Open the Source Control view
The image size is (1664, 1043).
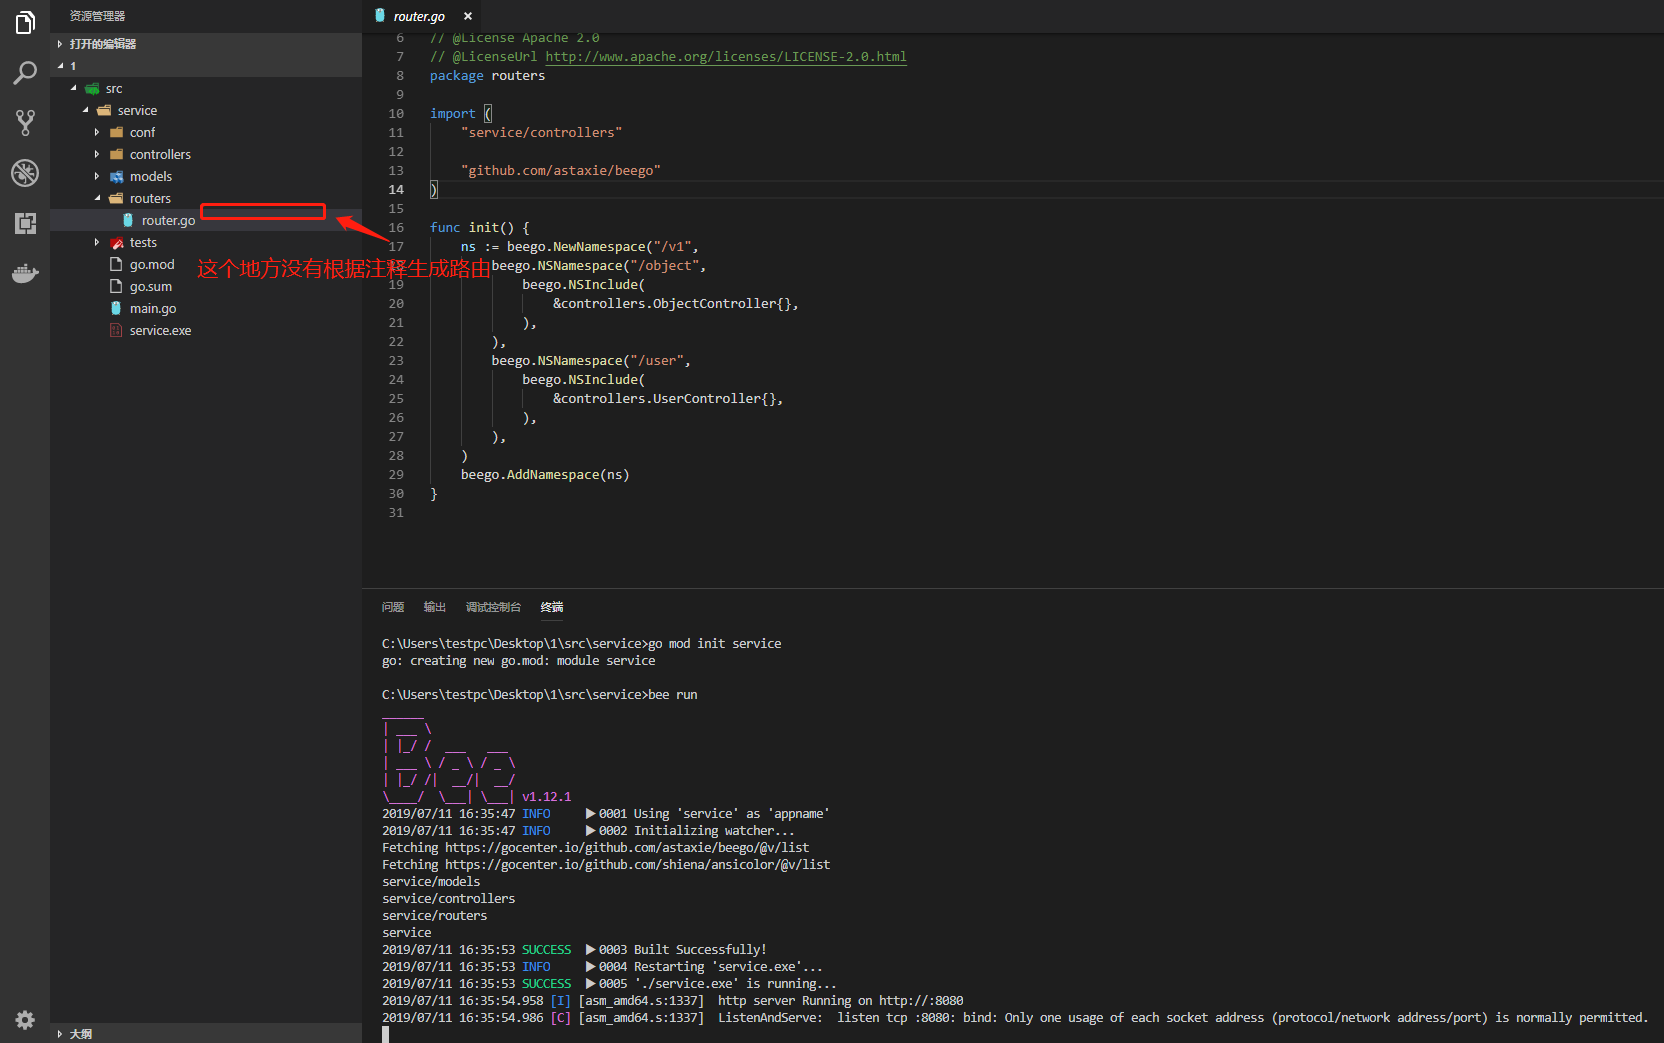click(24, 122)
